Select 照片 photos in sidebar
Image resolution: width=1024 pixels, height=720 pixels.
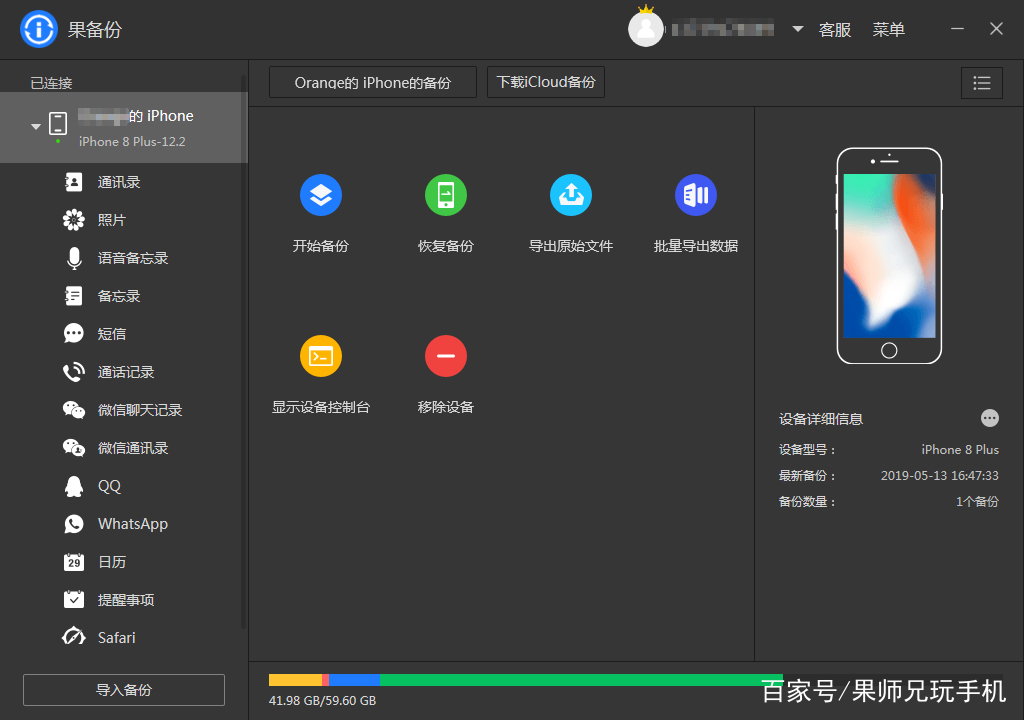tap(123, 220)
